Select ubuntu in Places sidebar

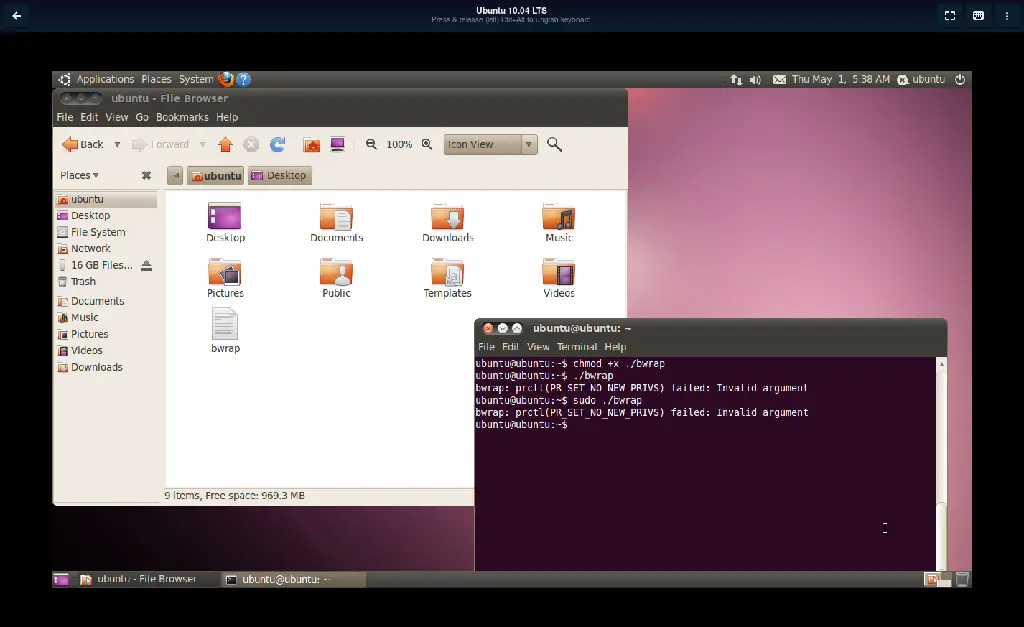[106, 199]
